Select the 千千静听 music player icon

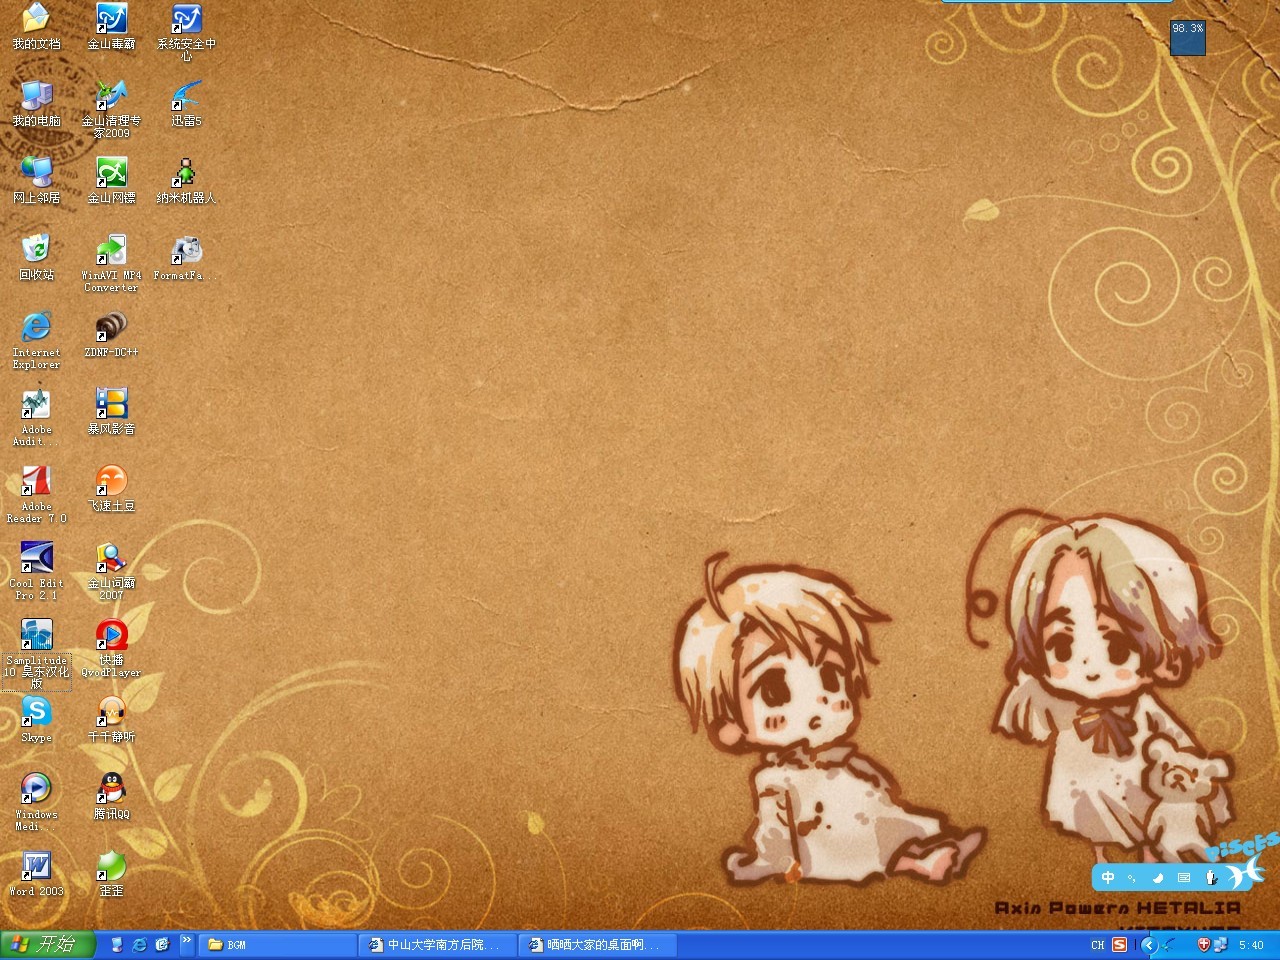(x=111, y=719)
